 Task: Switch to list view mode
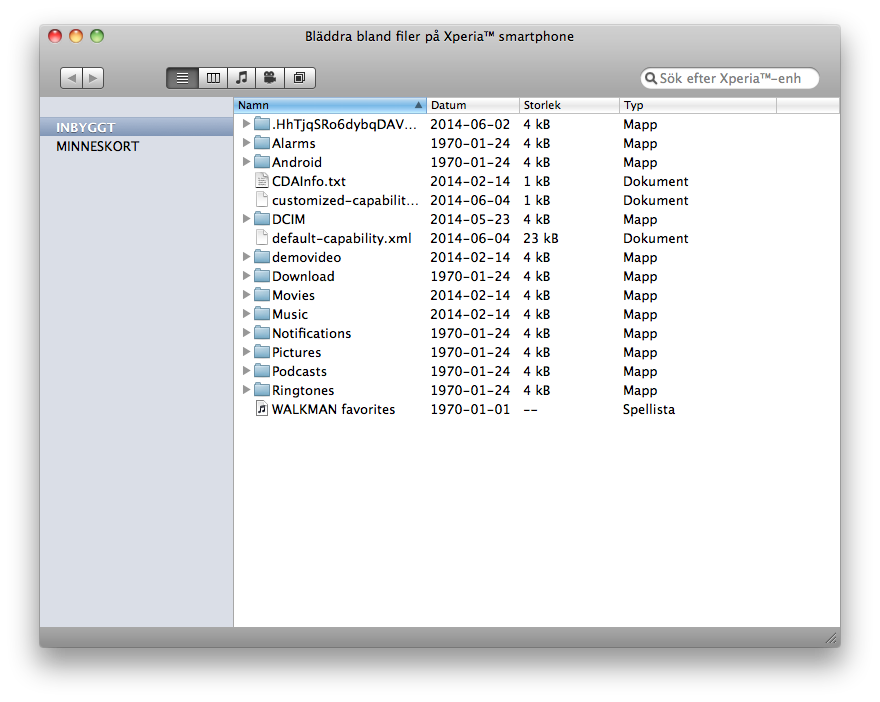click(182, 78)
